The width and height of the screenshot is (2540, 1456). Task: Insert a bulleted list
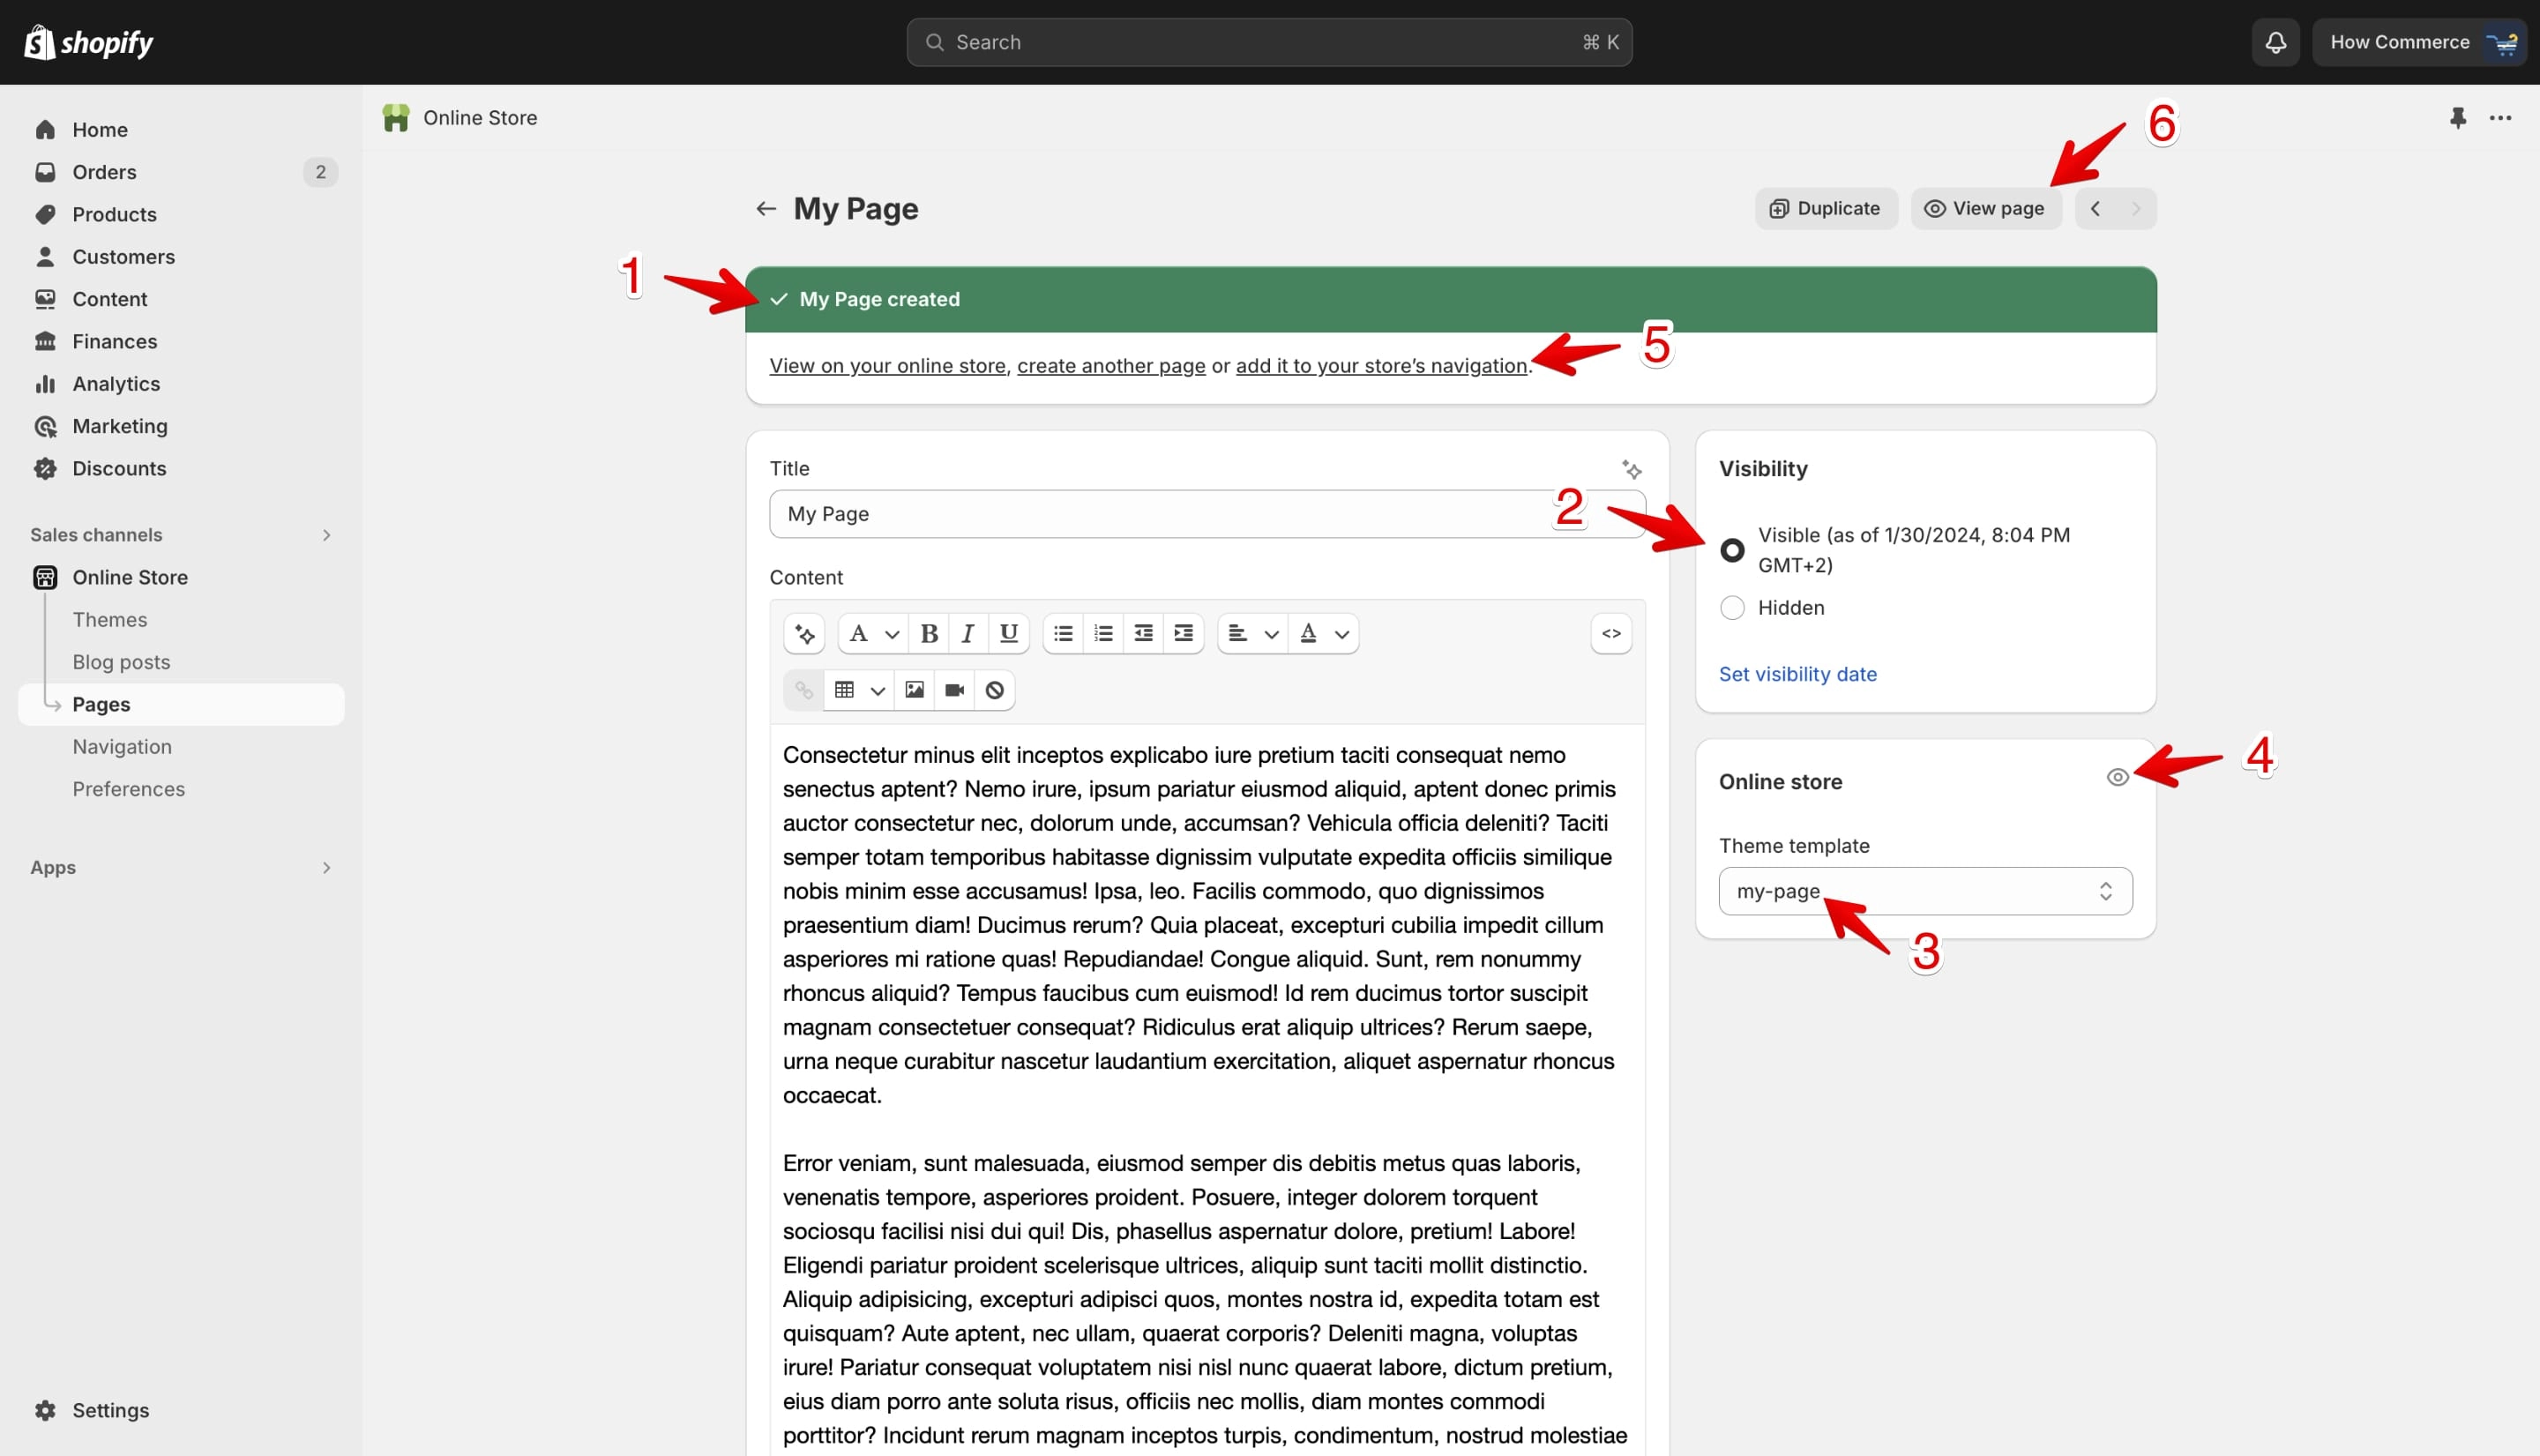point(1063,634)
